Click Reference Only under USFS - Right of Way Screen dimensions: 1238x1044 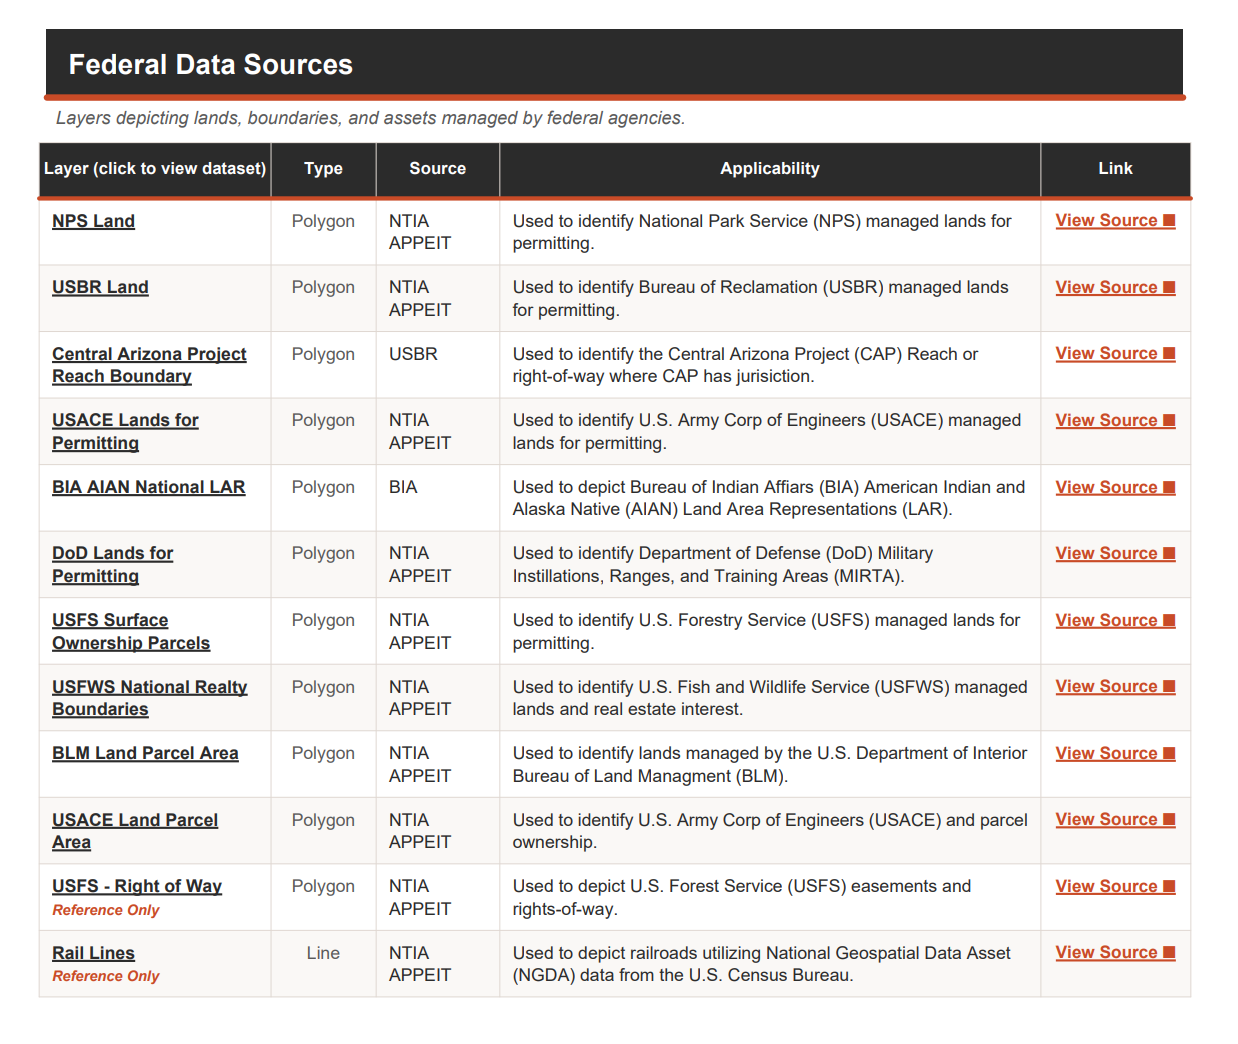106,910
